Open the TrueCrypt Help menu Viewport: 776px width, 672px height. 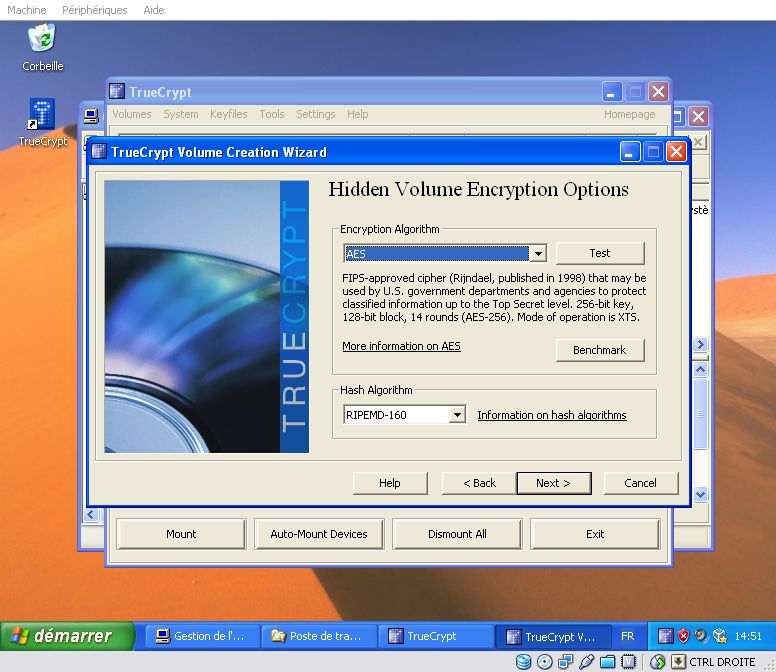pyautogui.click(x=357, y=114)
